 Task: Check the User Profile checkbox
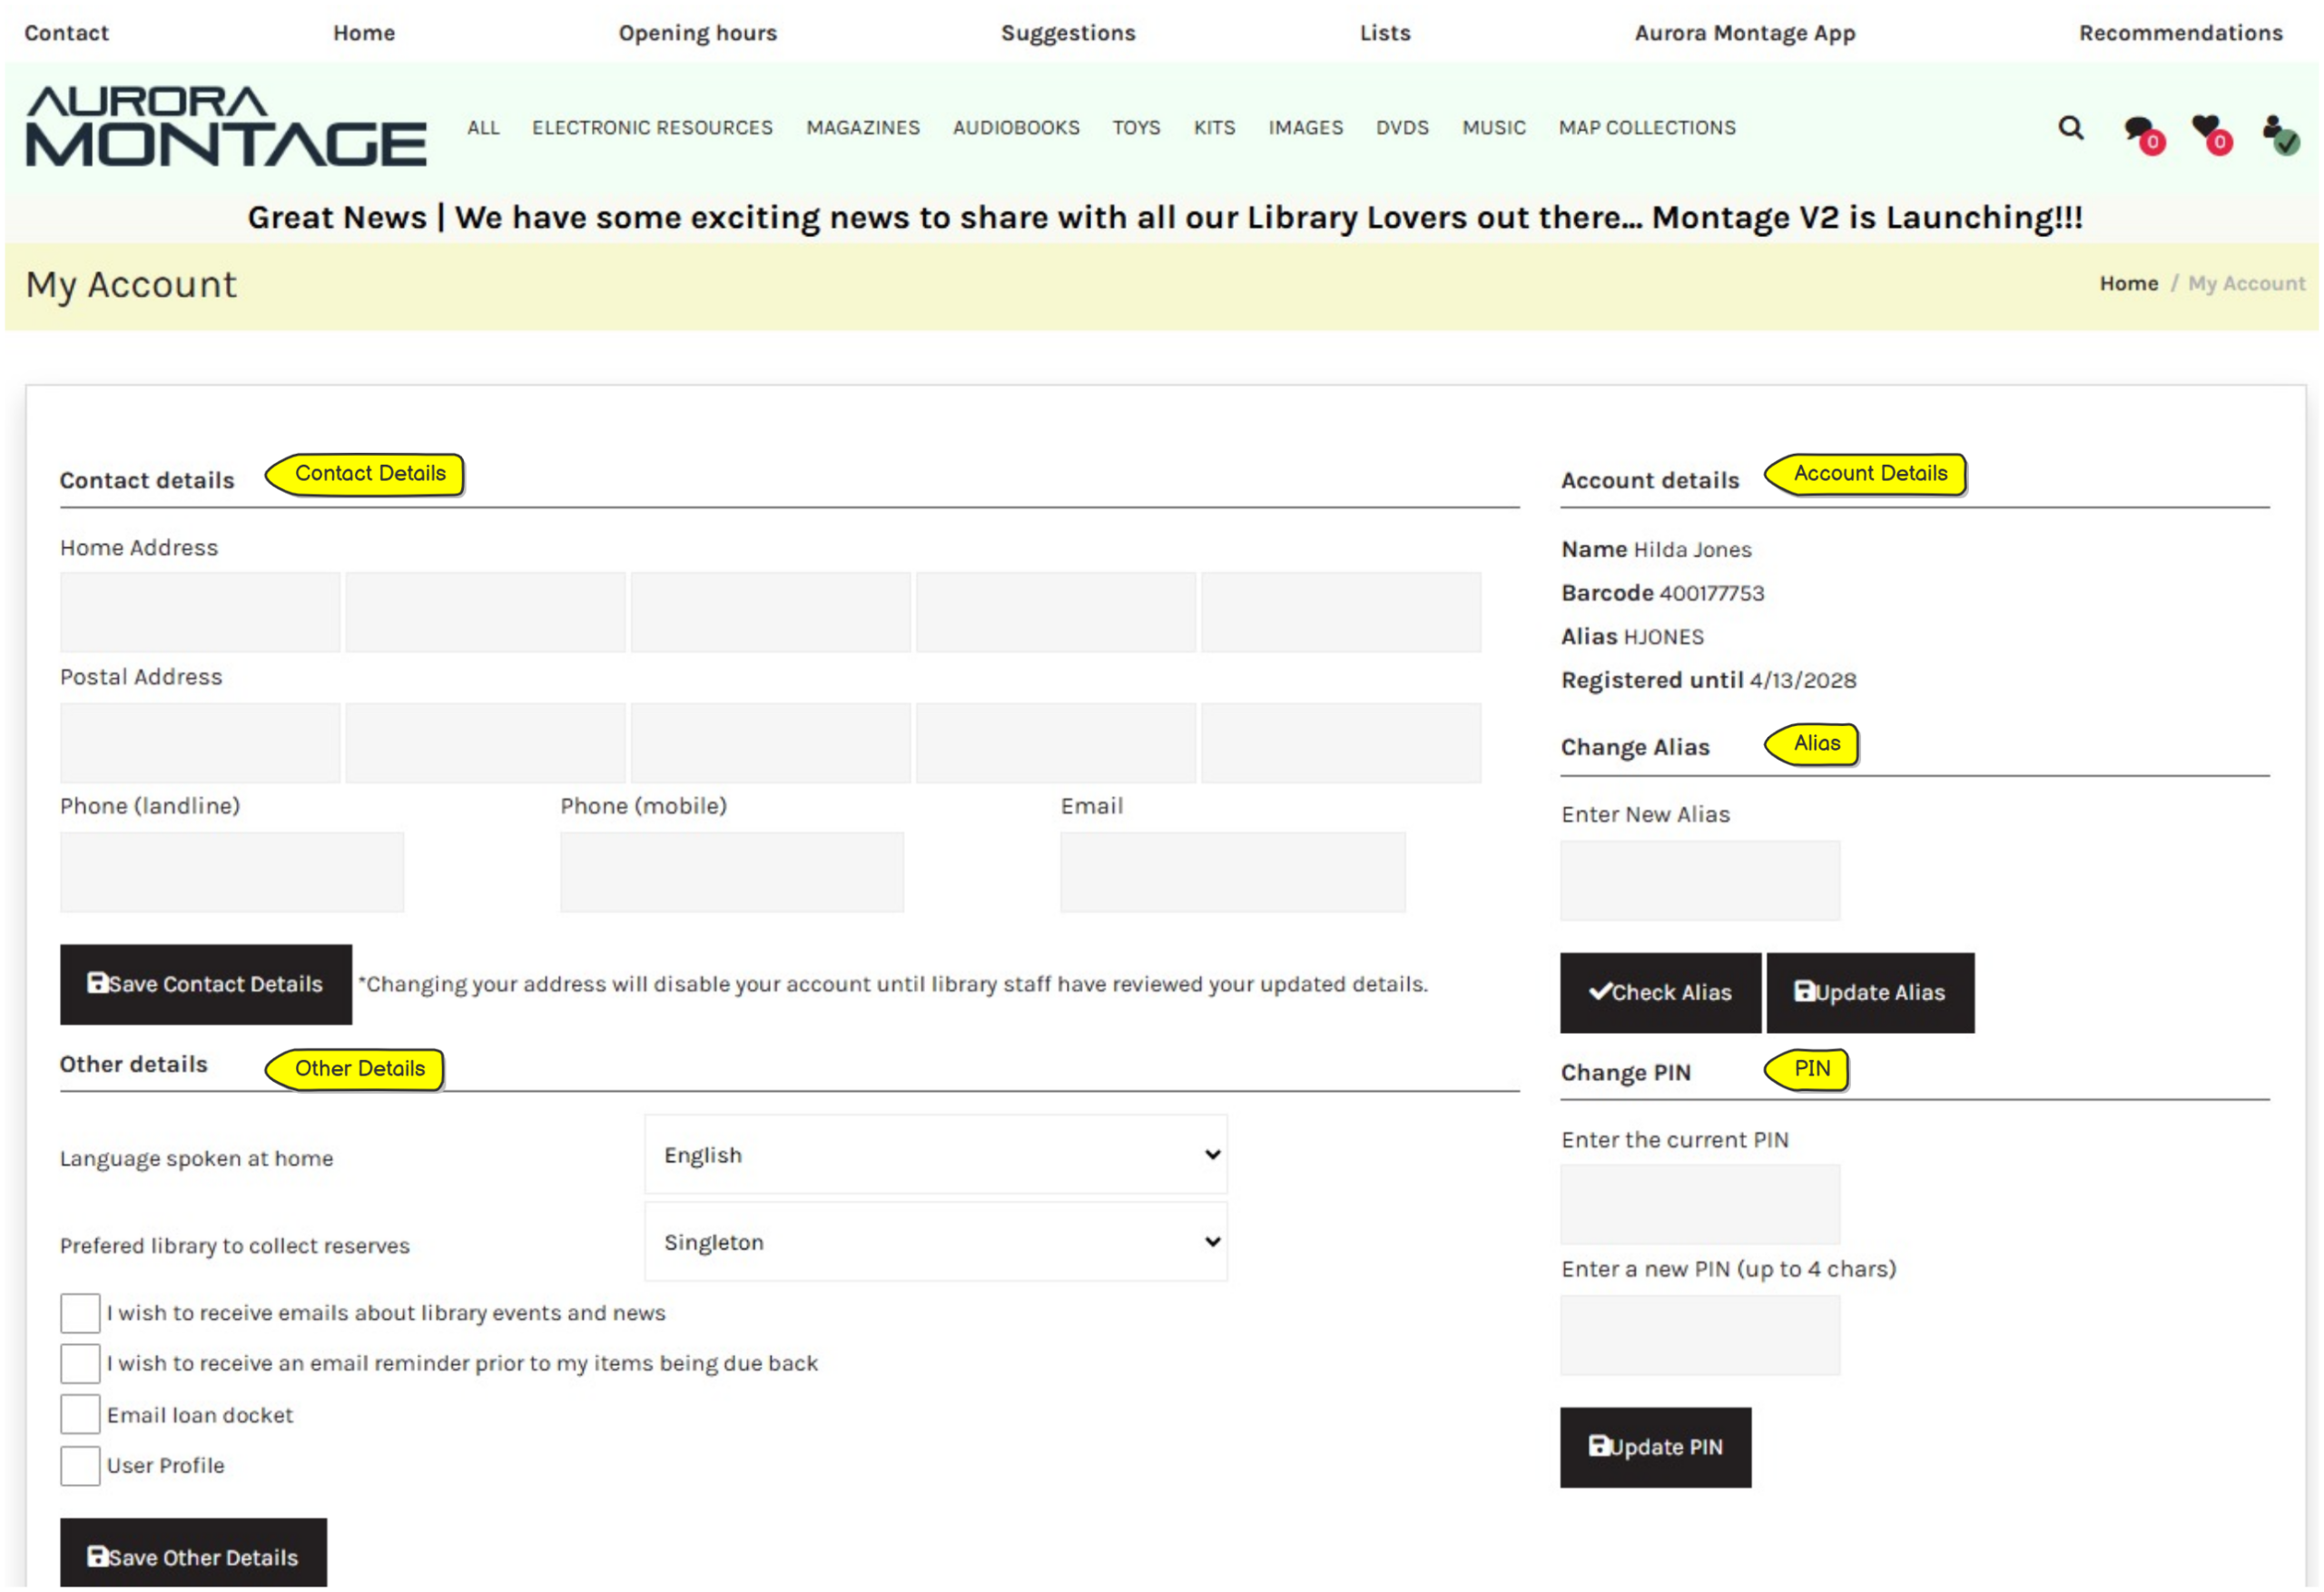[80, 1467]
